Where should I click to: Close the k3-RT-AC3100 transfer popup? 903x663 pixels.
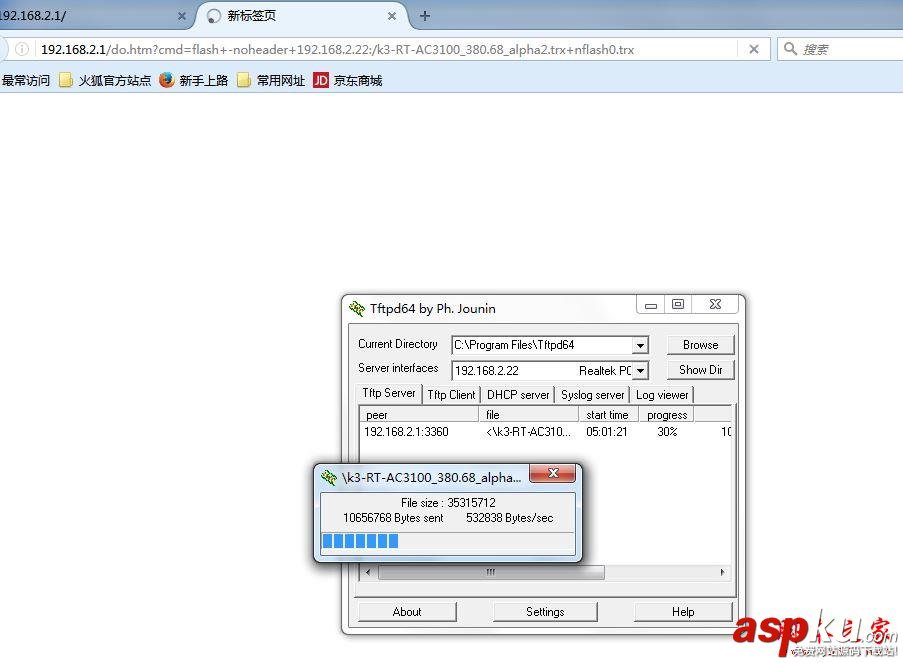pyautogui.click(x=553, y=473)
